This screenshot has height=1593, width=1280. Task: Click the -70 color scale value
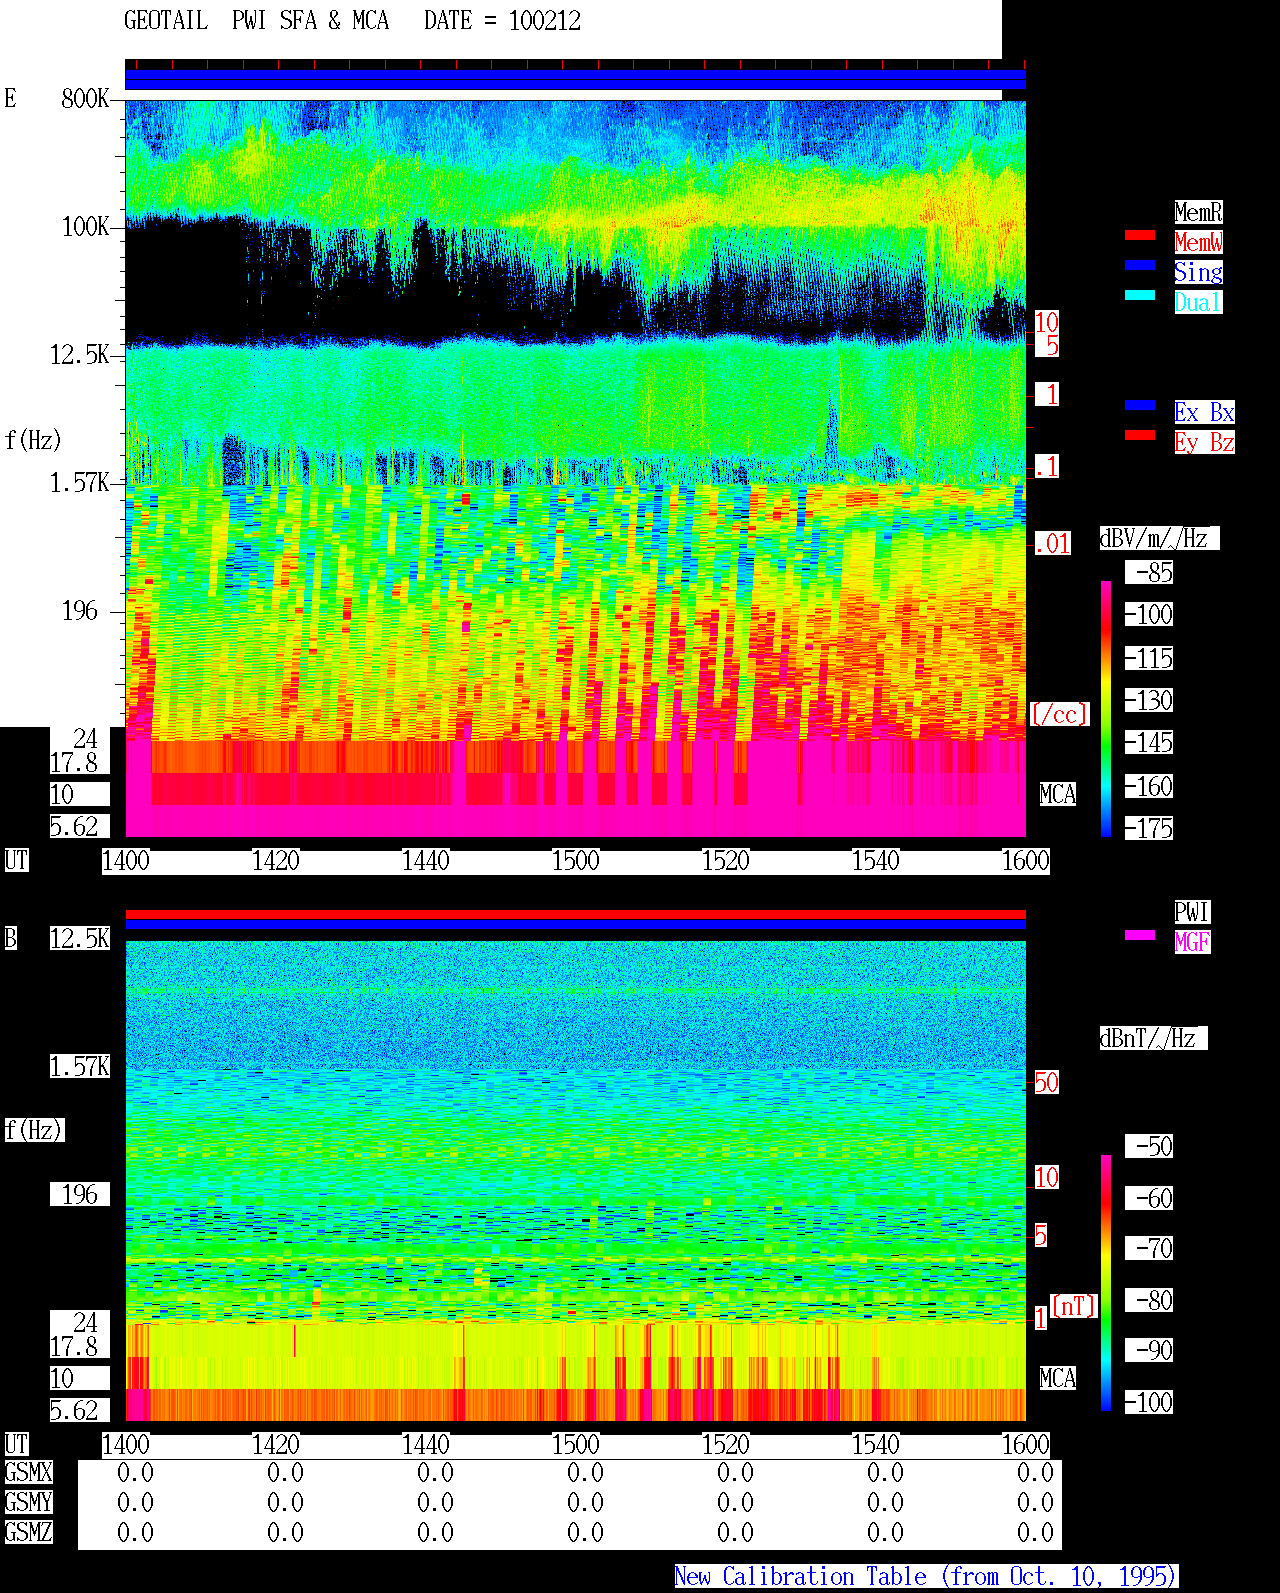tap(1149, 1248)
